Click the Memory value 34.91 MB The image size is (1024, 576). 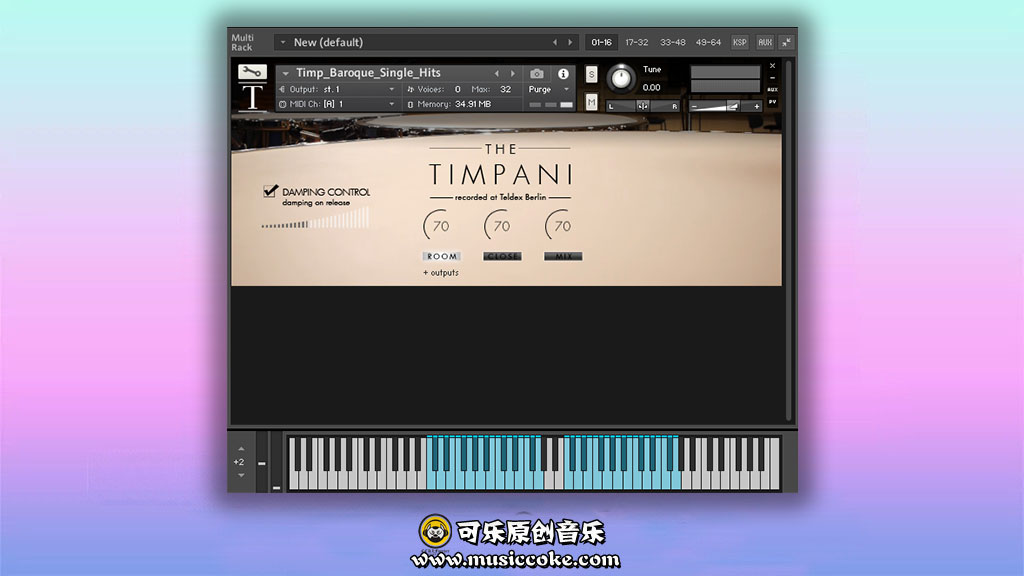tap(473, 104)
